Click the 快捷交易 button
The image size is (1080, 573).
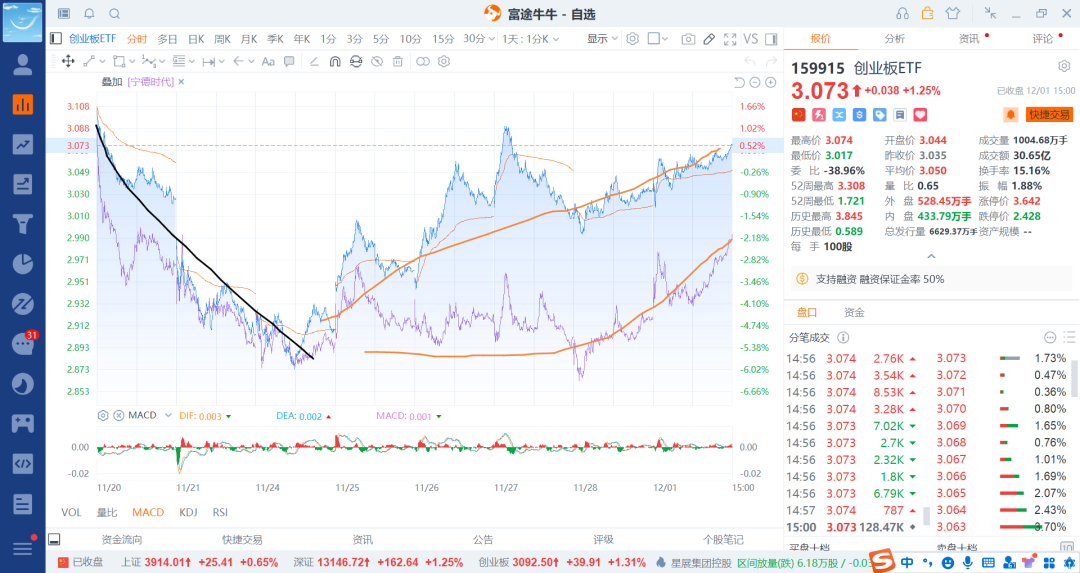(1049, 114)
